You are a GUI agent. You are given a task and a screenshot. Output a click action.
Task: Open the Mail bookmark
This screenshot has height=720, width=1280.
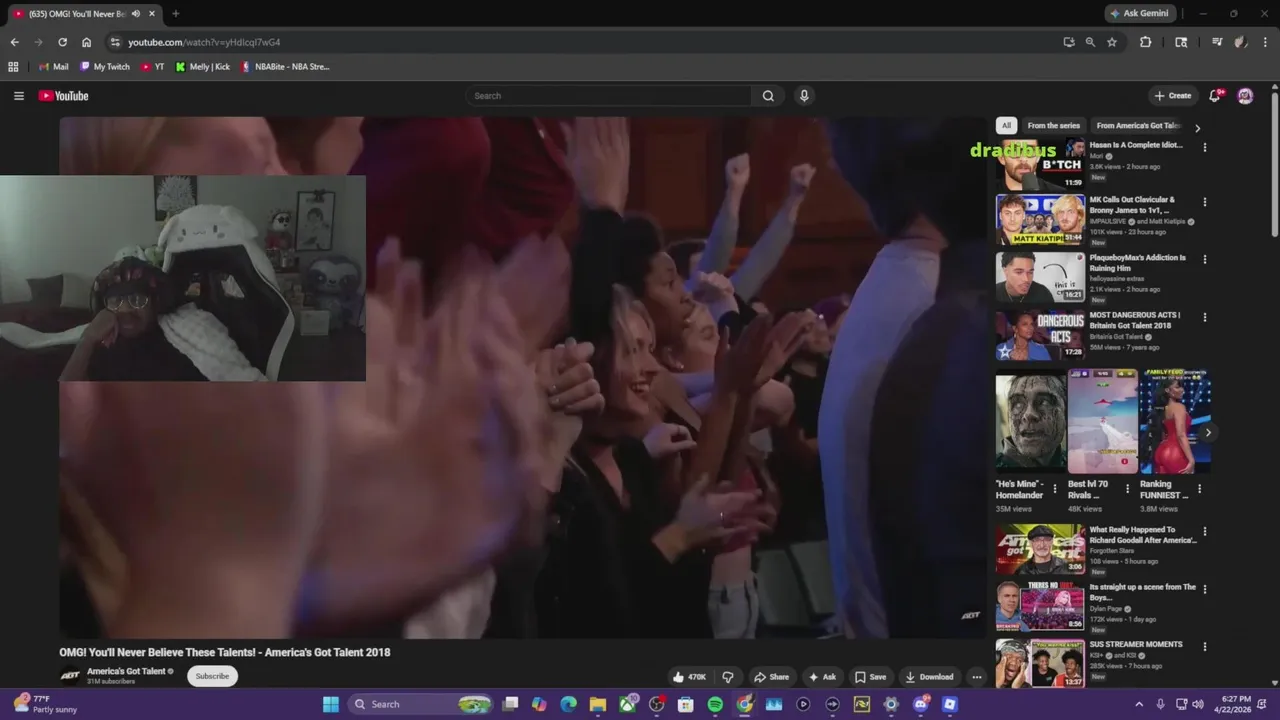(x=54, y=67)
